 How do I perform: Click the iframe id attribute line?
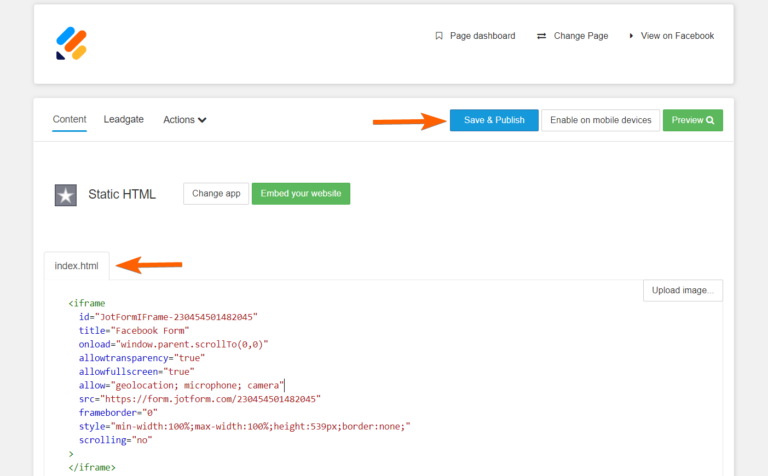(168, 316)
